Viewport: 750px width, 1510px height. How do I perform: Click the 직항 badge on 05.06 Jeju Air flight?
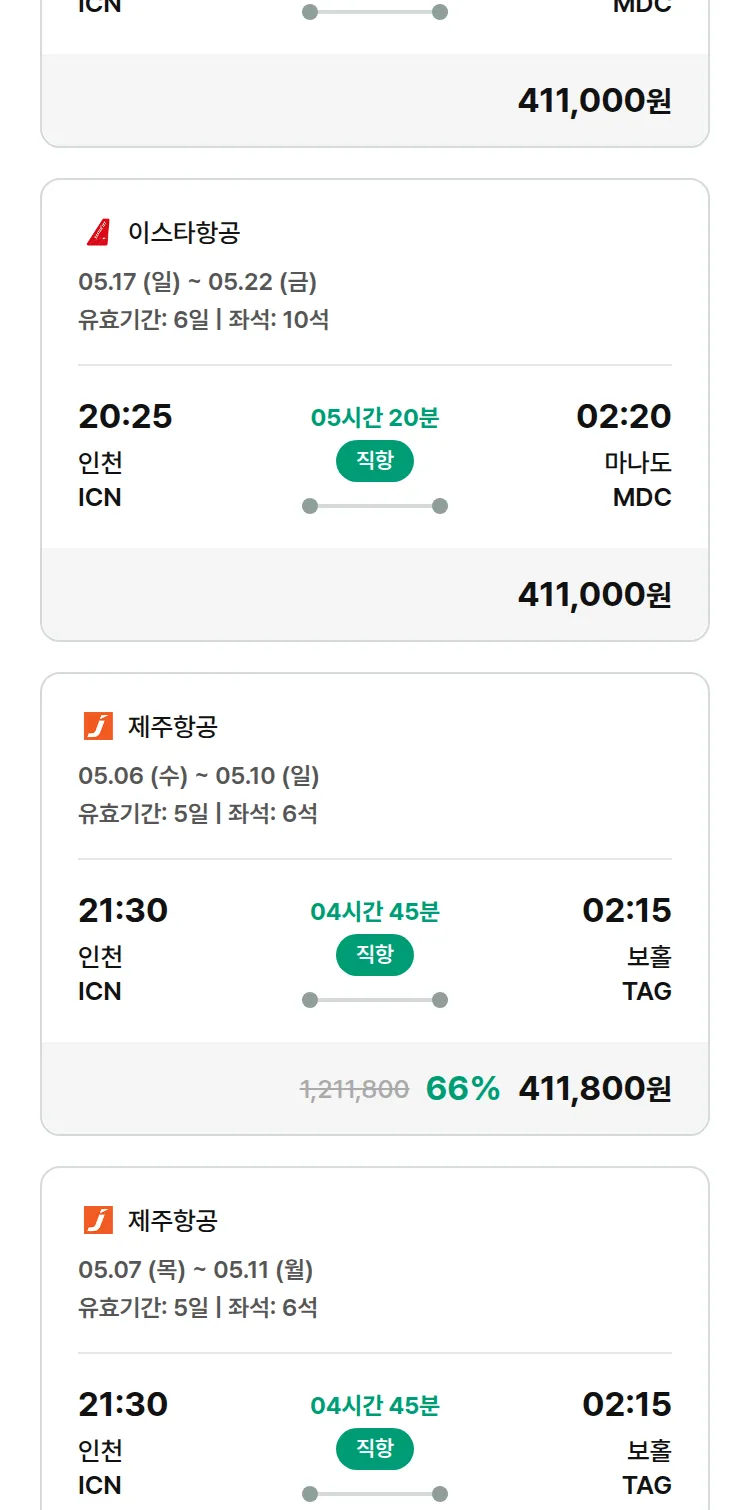tap(375, 955)
